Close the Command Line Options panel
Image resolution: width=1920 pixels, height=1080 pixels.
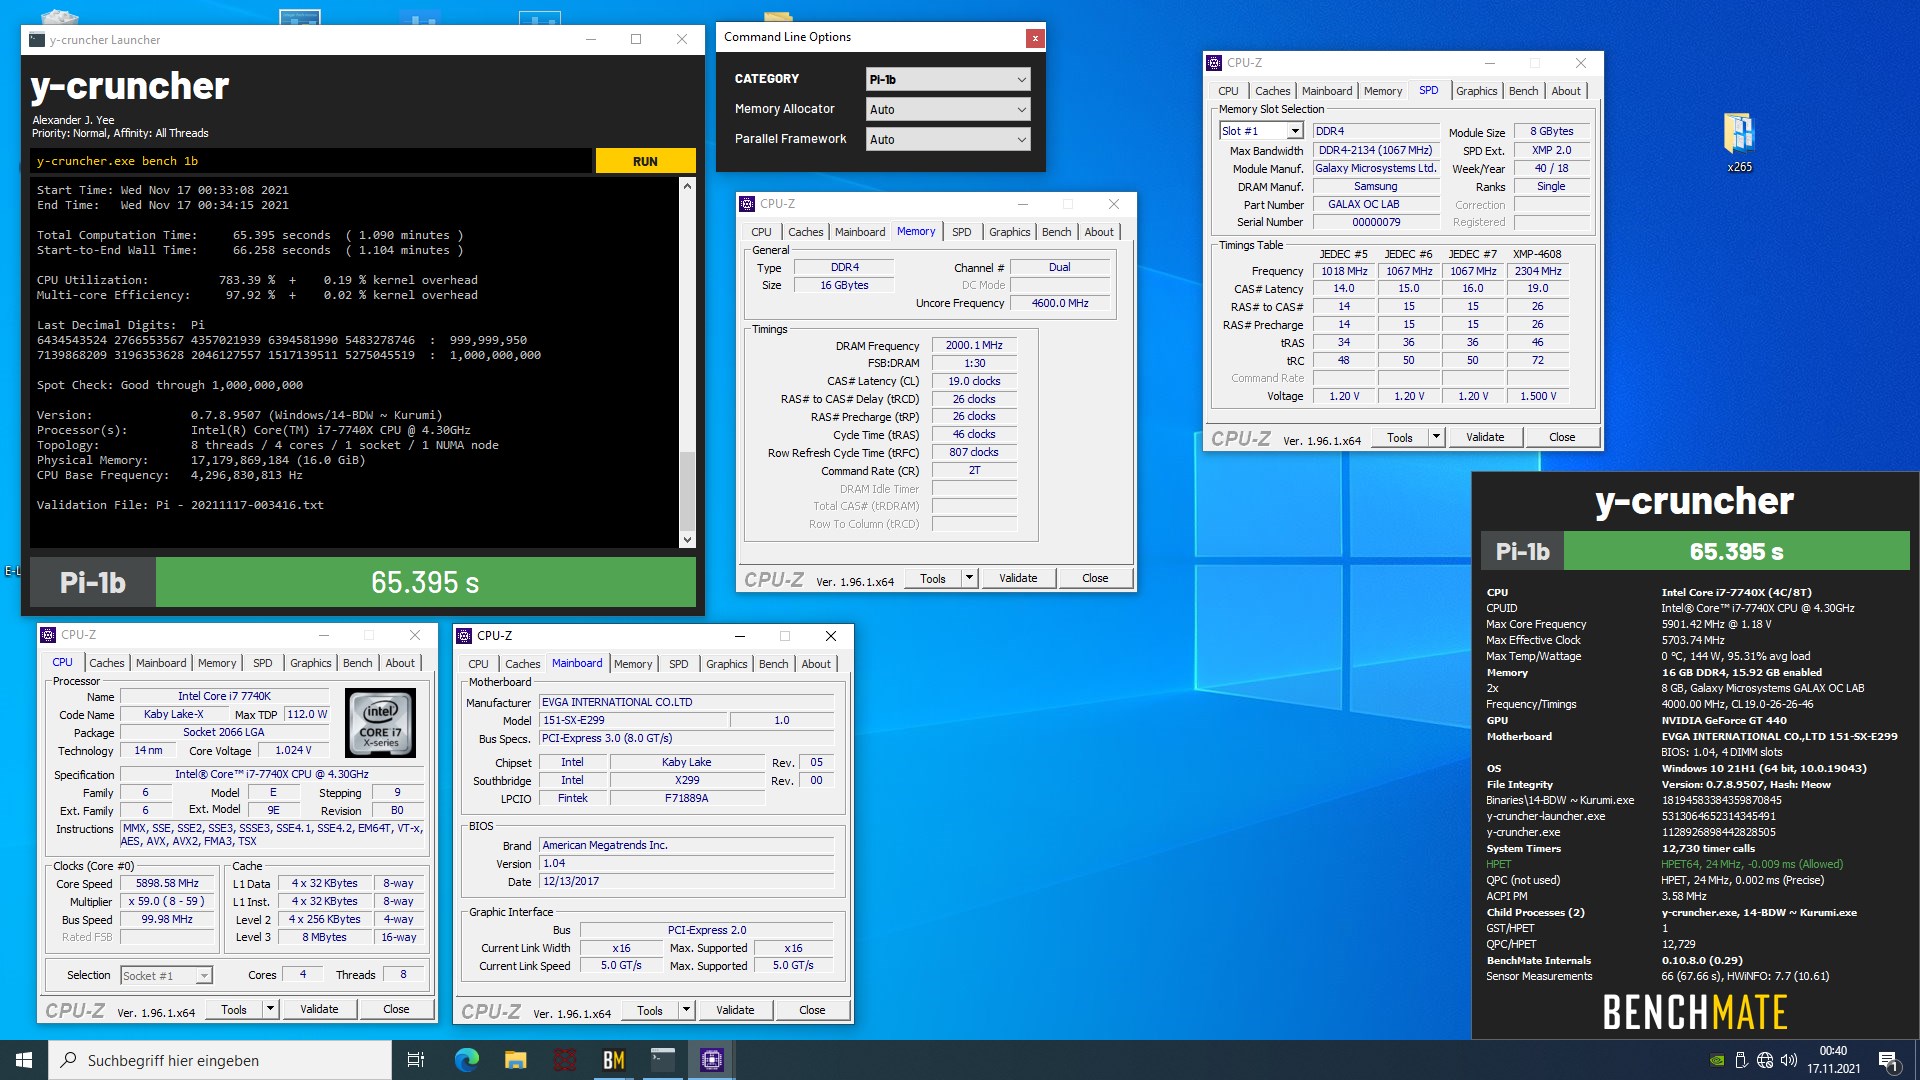coord(1035,38)
